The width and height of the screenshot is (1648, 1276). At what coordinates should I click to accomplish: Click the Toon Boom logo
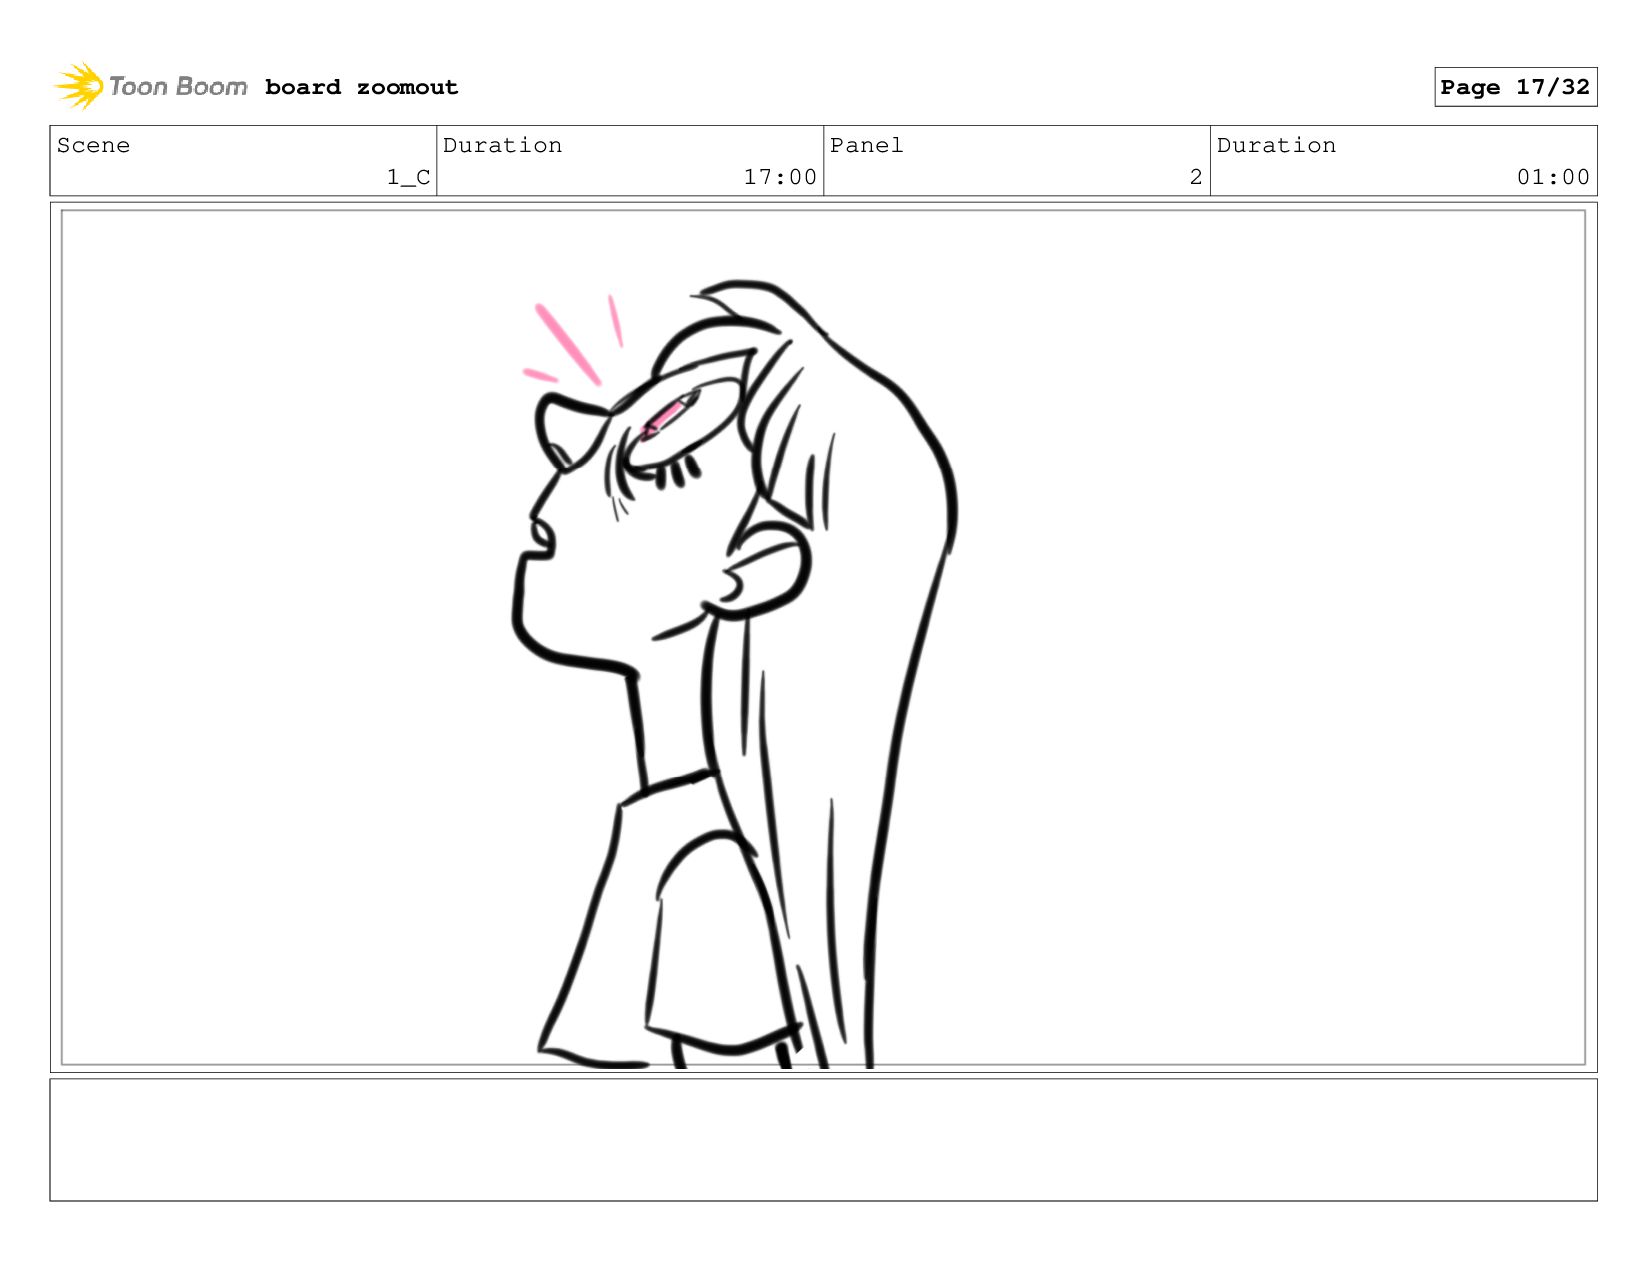(x=151, y=86)
